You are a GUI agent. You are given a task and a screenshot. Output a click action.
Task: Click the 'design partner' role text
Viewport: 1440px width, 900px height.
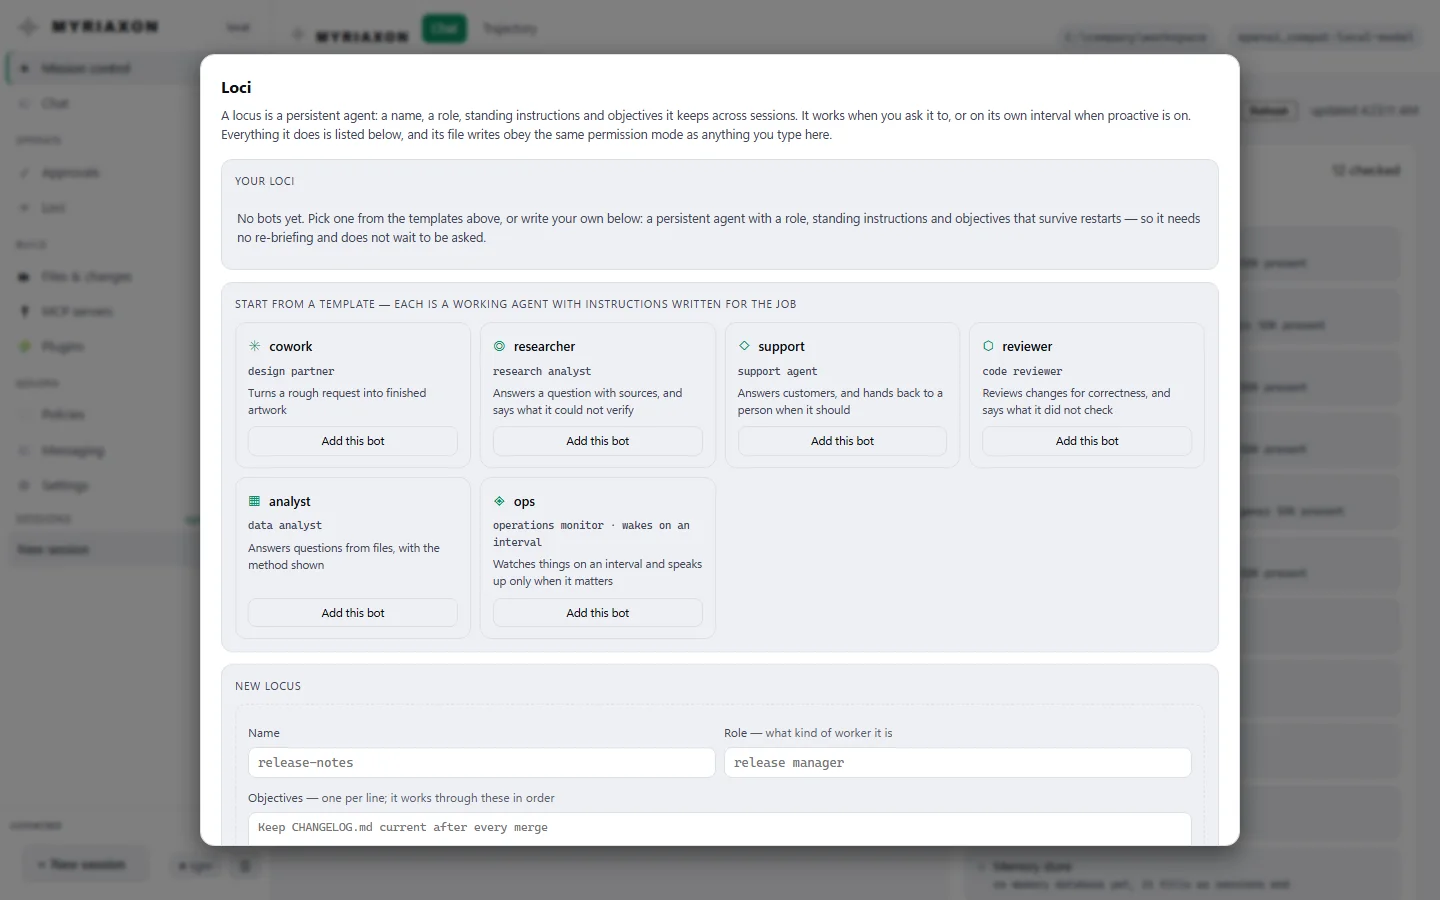[x=291, y=371]
